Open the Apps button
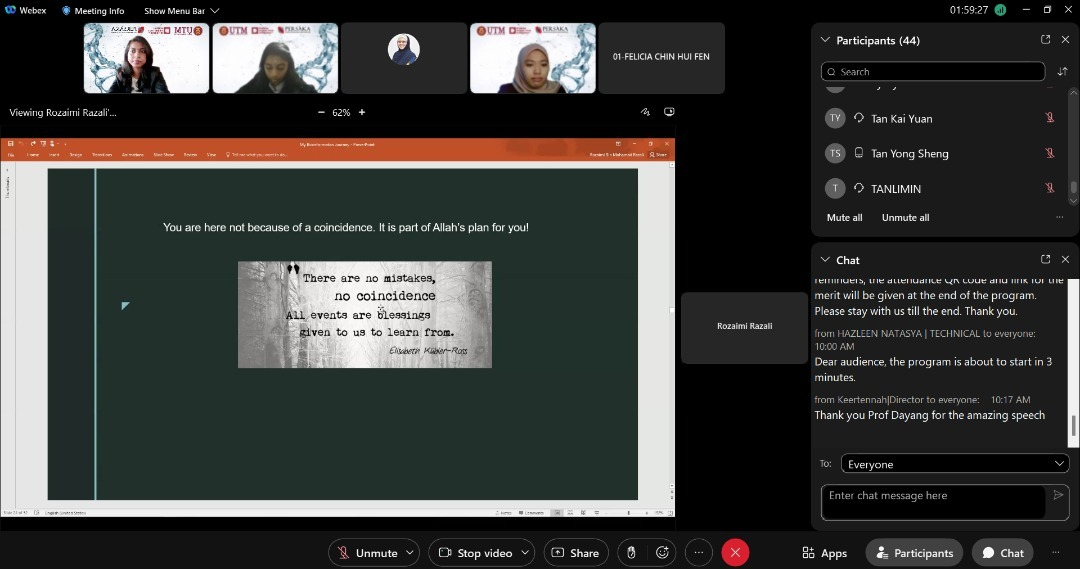The image size is (1080, 569). pos(824,552)
